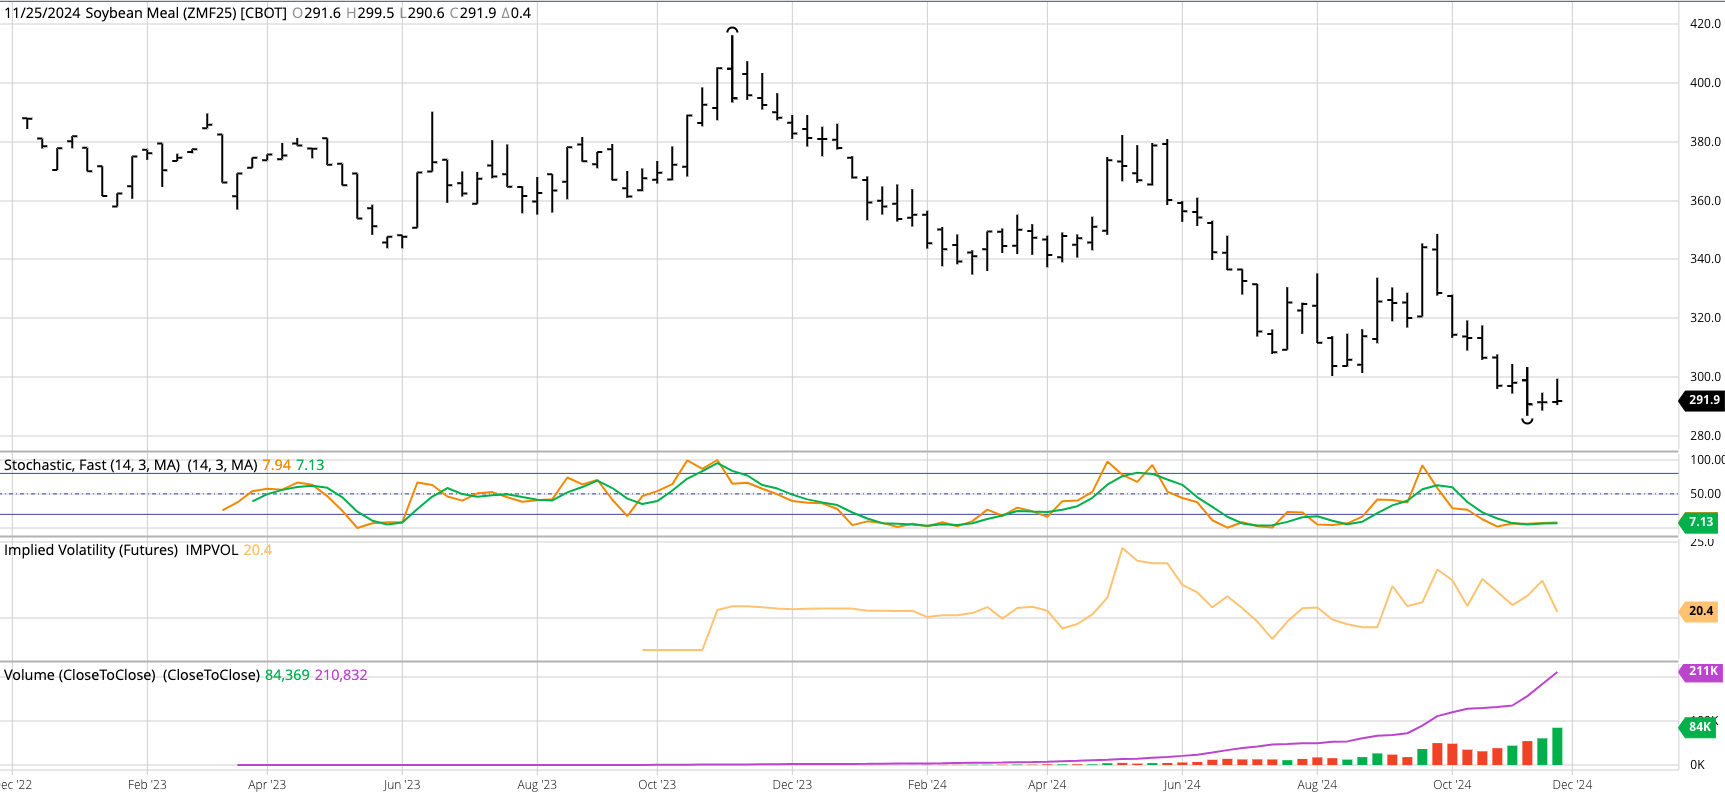The width and height of the screenshot is (1725, 798).
Task: Click the orange 7.94 stochastic value
Action: coord(276,465)
